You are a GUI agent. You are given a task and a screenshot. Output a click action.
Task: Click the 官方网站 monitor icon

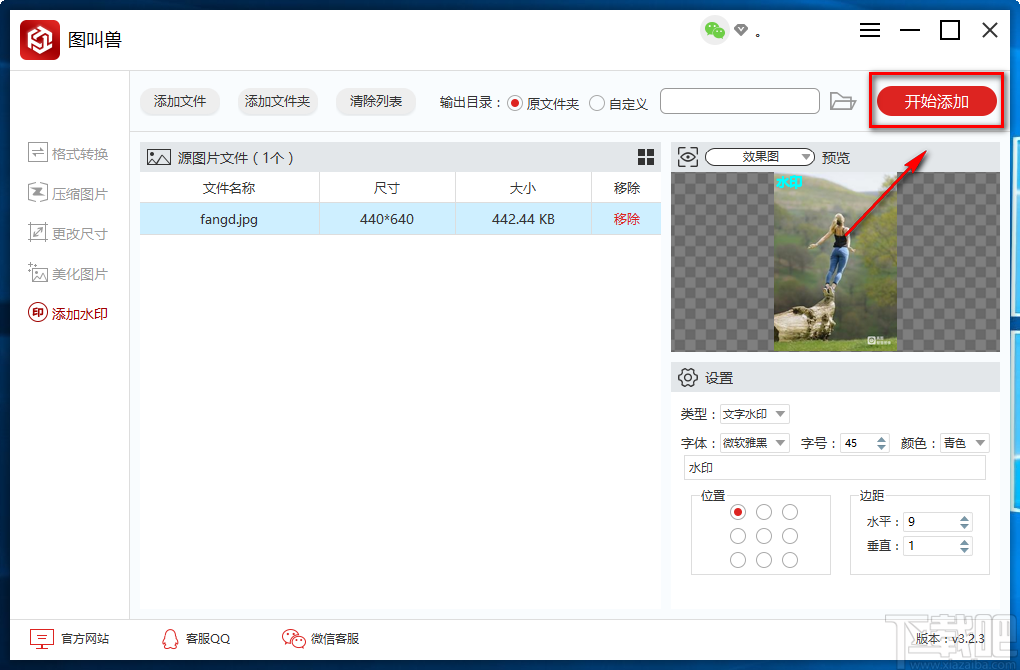pos(42,639)
